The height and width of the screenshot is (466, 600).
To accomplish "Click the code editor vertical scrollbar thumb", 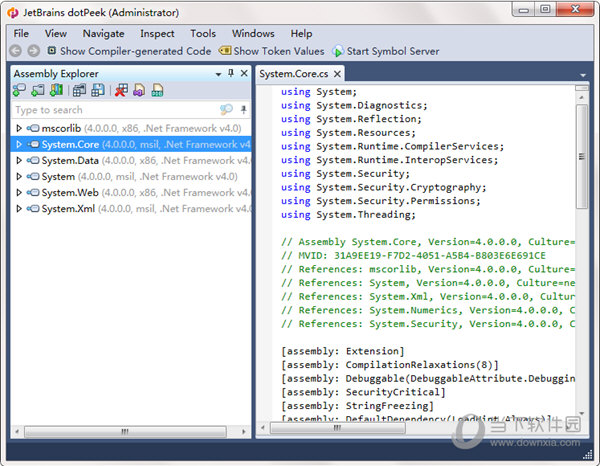I will click(x=582, y=156).
